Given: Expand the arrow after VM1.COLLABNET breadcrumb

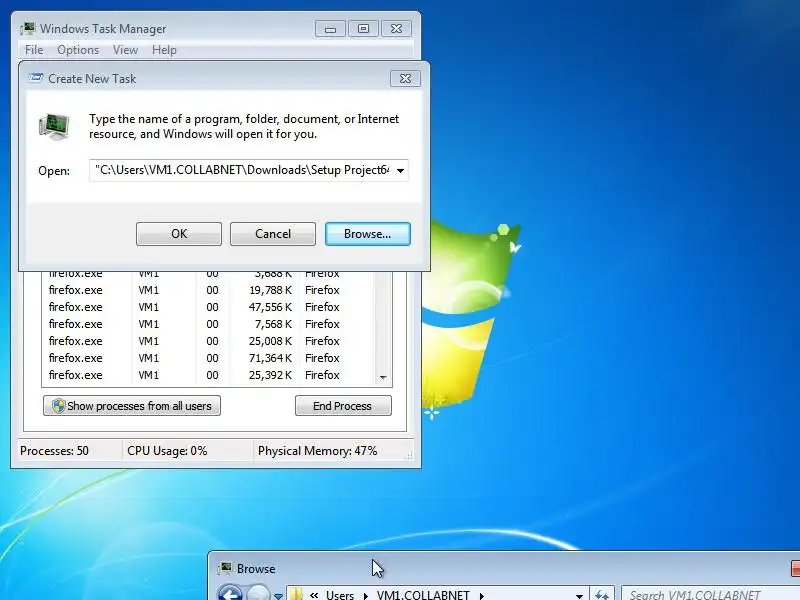Looking at the screenshot, I should click(481, 595).
